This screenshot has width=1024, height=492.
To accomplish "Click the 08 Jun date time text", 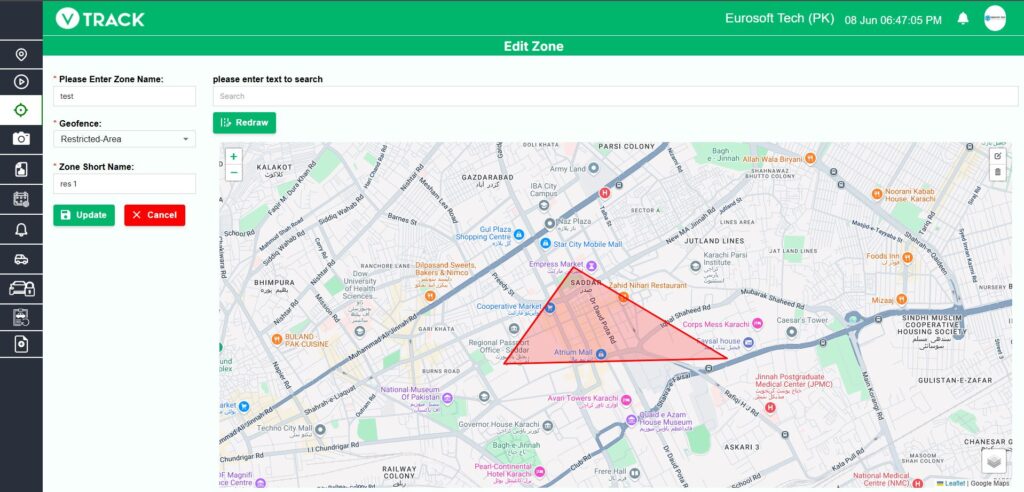I will click(x=893, y=20).
